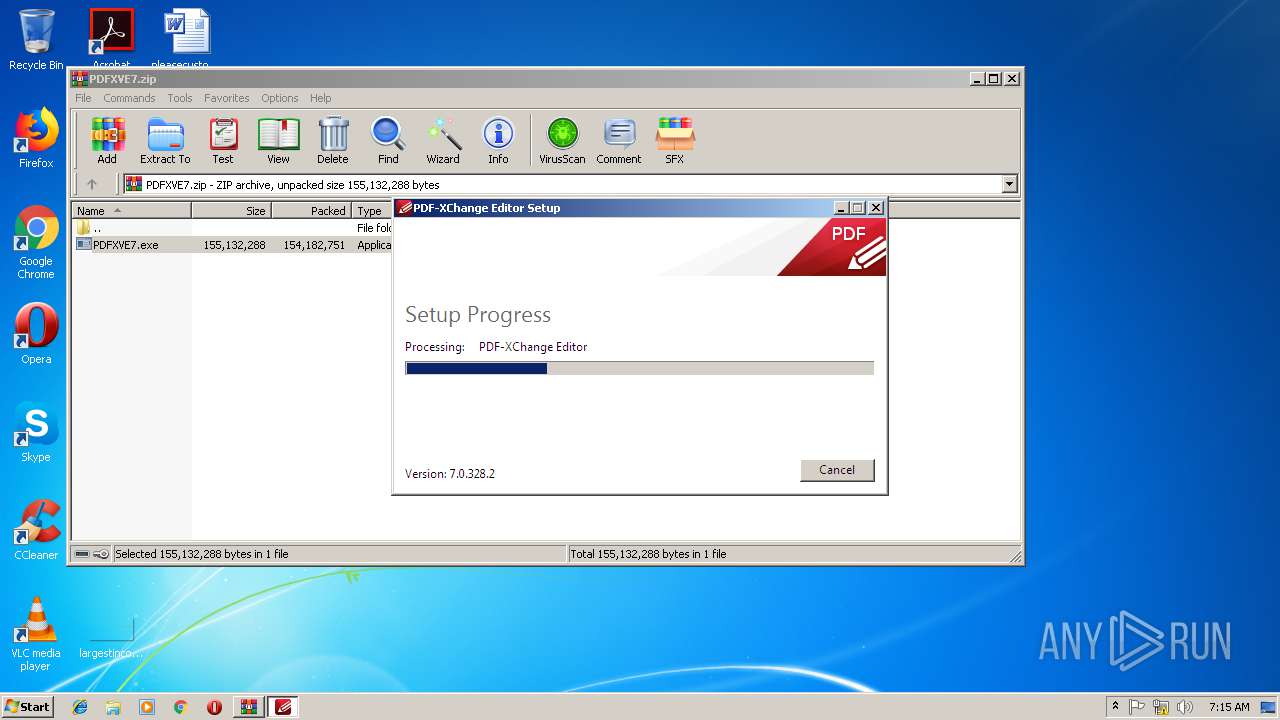Select the Opera desktop shortcut
This screenshot has height=720, width=1280.
(x=36, y=333)
